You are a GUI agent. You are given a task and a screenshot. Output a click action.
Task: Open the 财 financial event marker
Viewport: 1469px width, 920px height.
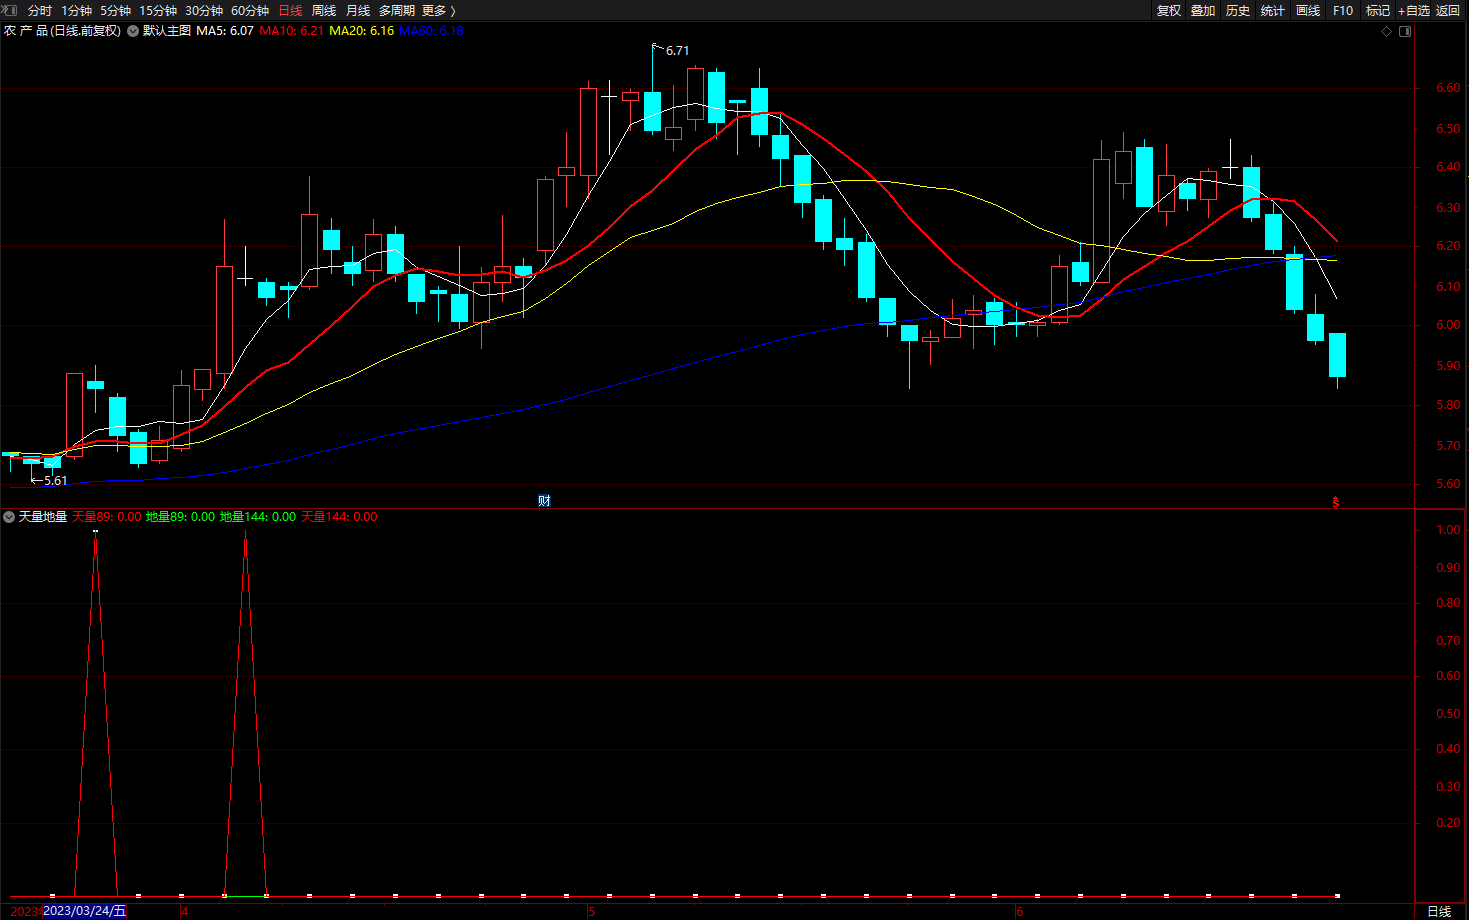pyautogui.click(x=544, y=501)
